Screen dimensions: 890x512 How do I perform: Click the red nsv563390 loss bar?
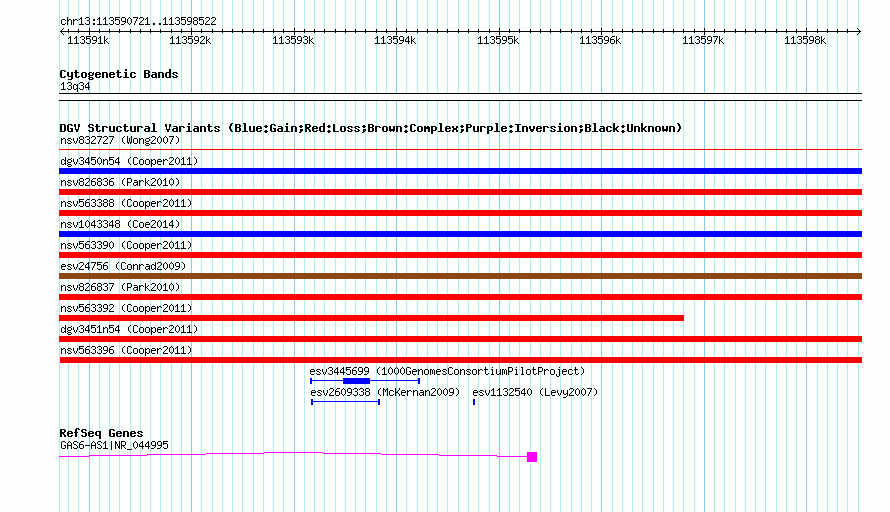tap(460, 255)
